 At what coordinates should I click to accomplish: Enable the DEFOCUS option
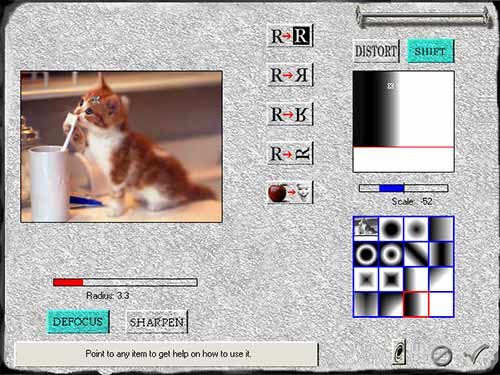pos(78,322)
